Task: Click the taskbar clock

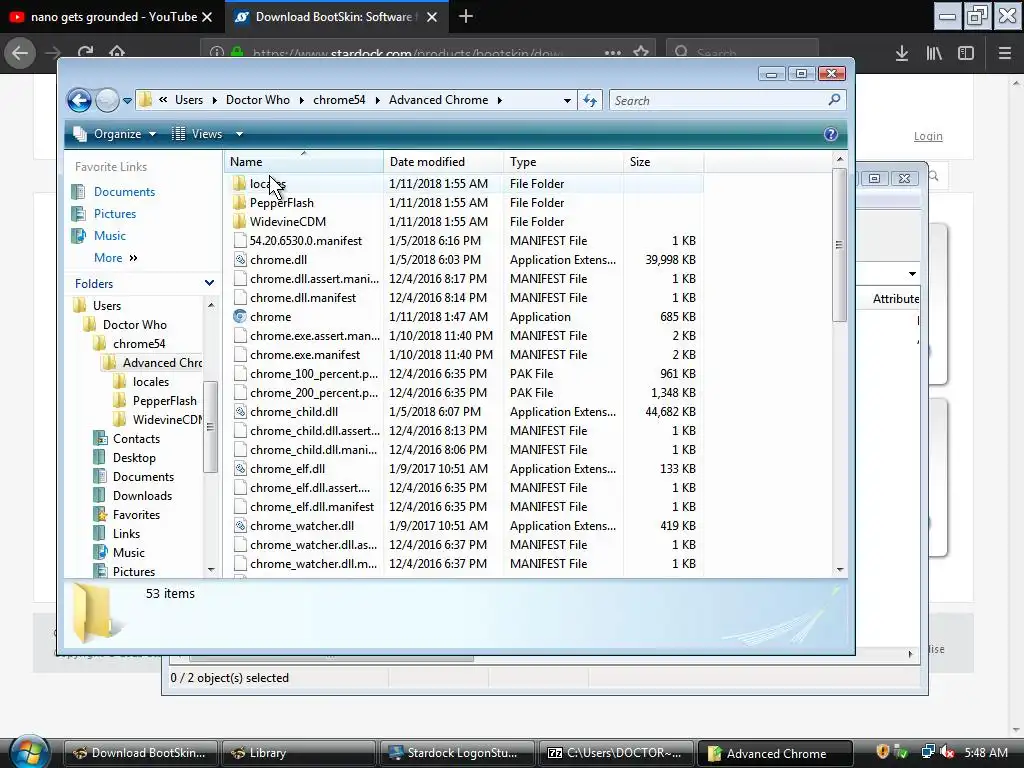Action: point(986,752)
